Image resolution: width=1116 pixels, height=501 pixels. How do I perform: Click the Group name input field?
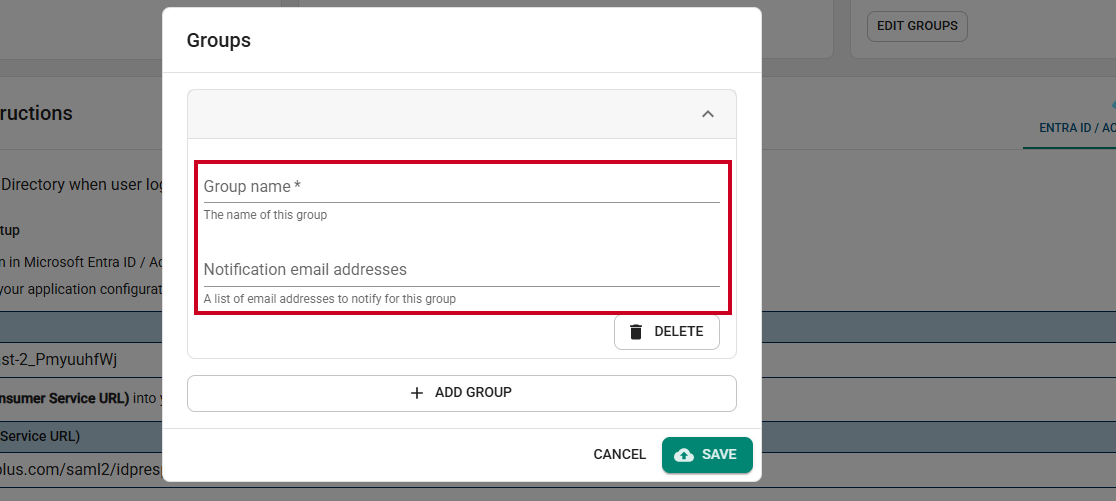click(461, 186)
